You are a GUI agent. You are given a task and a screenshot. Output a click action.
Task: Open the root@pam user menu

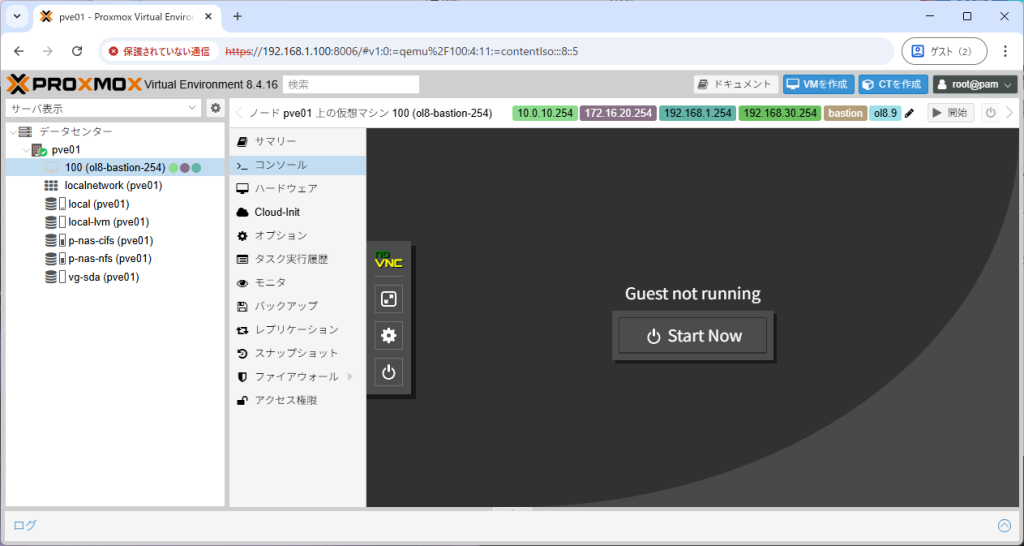974,84
